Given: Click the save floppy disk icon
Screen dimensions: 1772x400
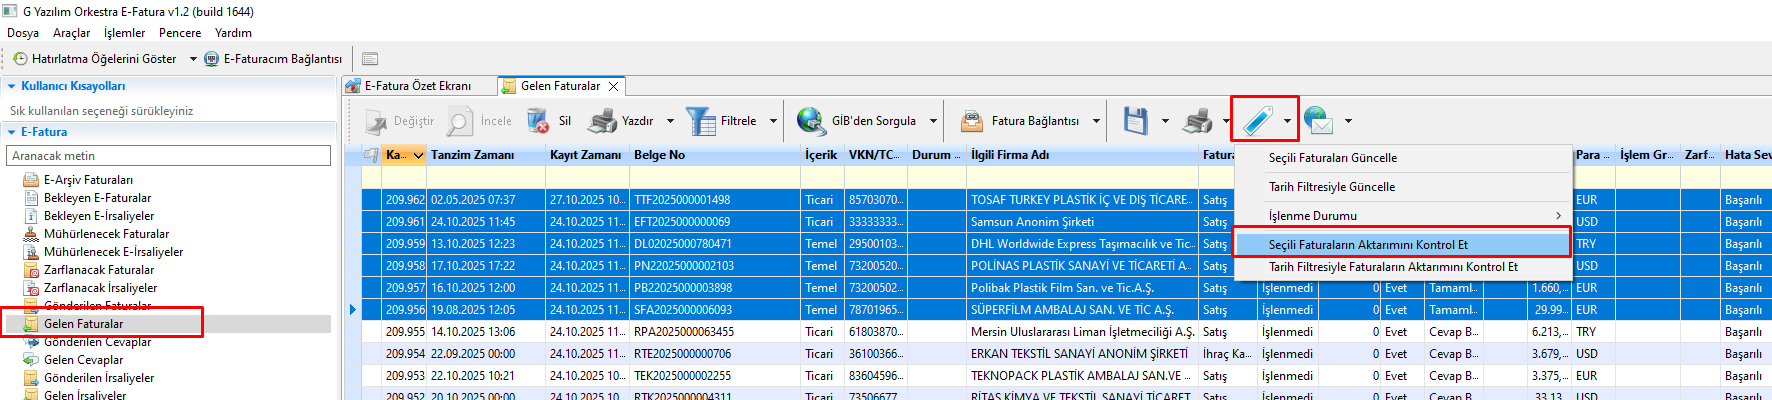Looking at the screenshot, I should click(1135, 121).
